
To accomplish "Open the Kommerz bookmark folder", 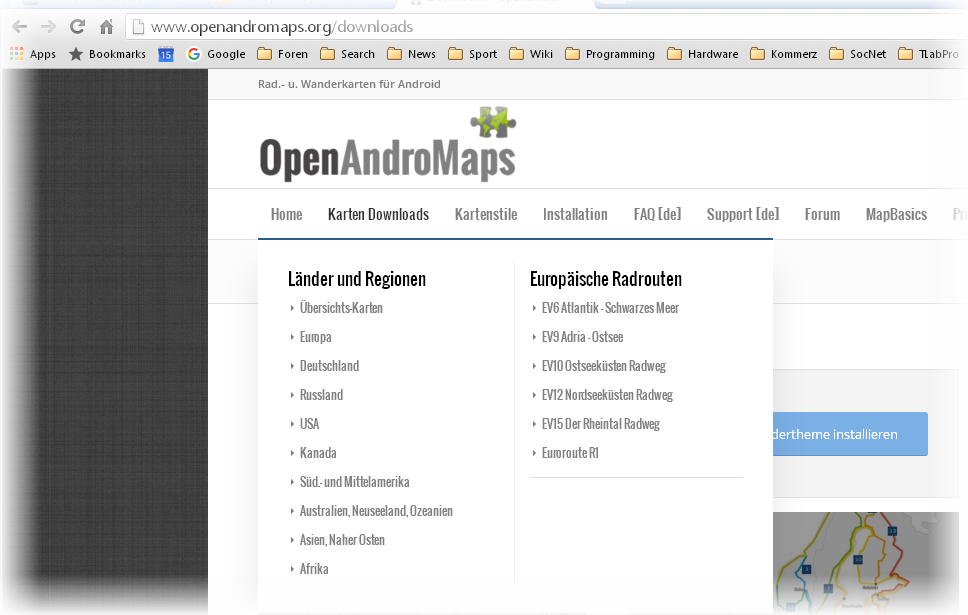I will [x=784, y=54].
